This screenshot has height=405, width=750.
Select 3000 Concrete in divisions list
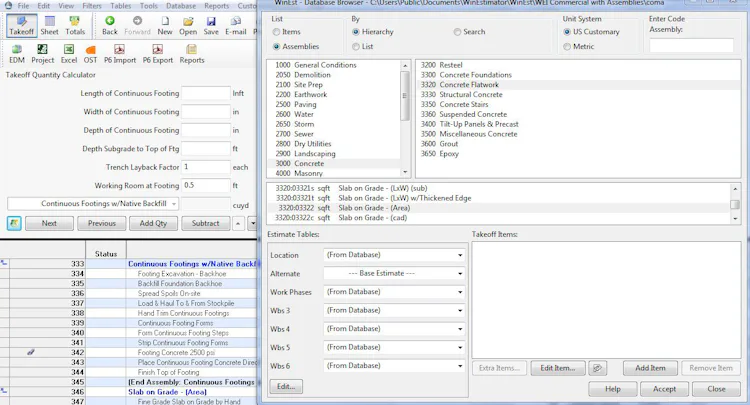[x=333, y=164]
